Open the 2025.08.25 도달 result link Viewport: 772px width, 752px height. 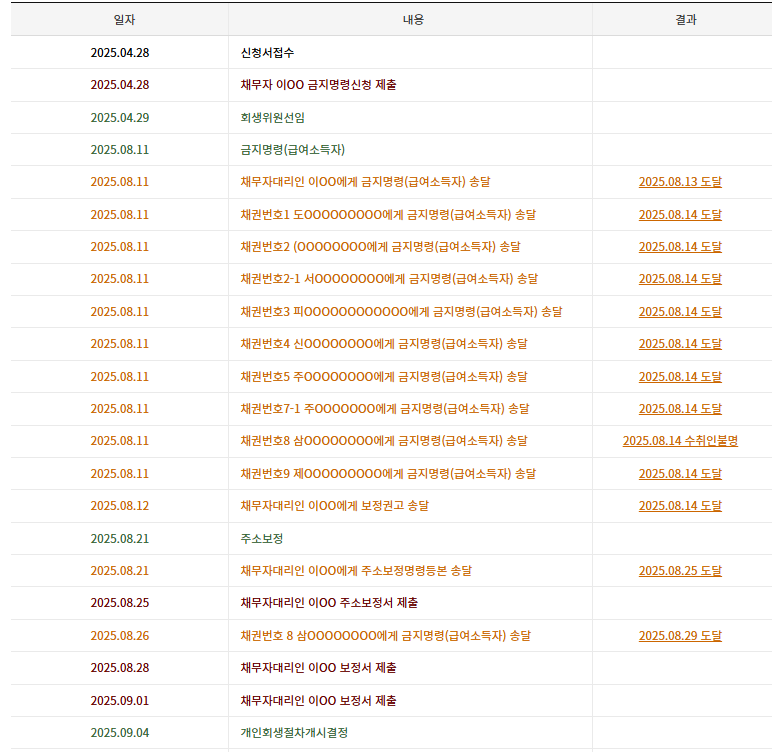click(x=680, y=571)
